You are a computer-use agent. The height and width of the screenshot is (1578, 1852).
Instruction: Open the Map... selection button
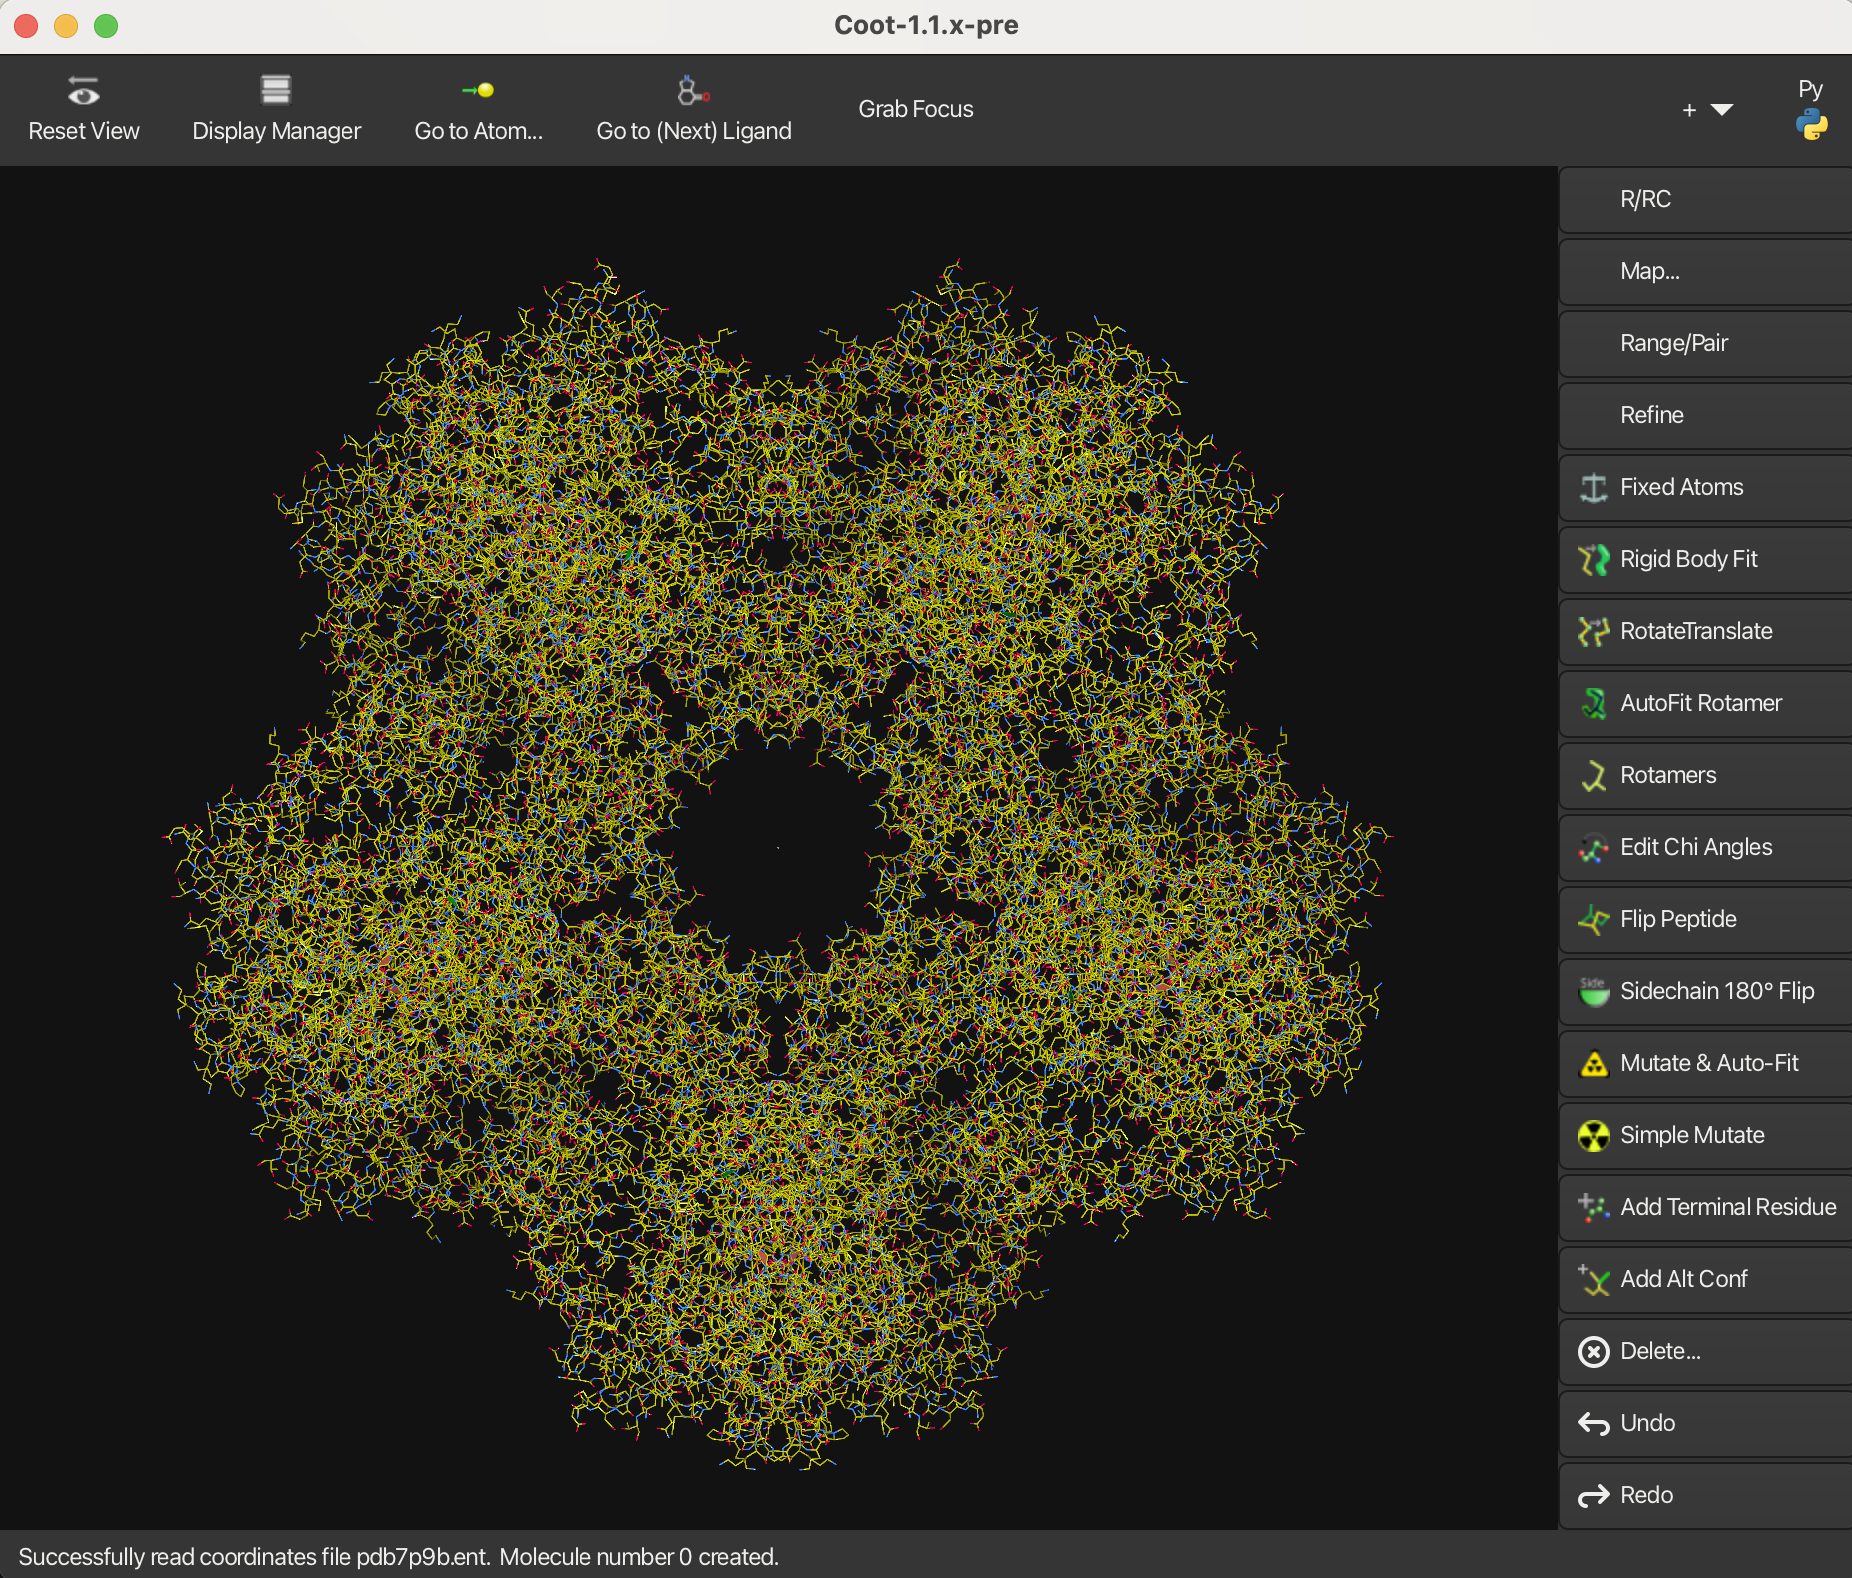click(1705, 271)
